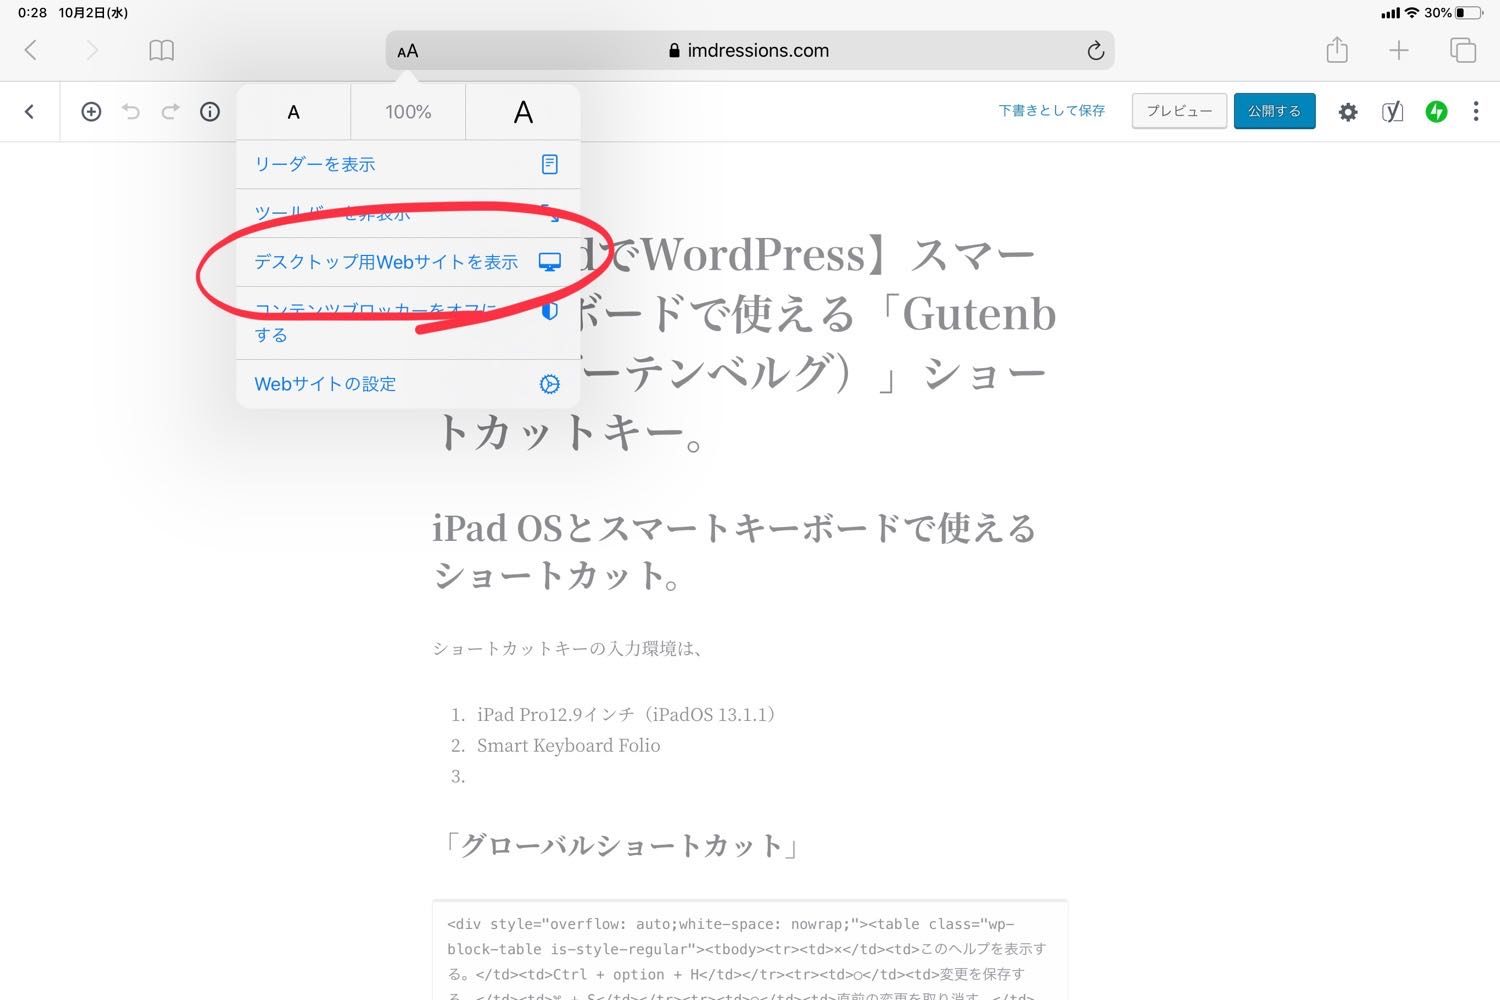Click the paragraph ショートカットキーの入力環境は、
Screen dimensions: 1500x1000
click(x=569, y=648)
